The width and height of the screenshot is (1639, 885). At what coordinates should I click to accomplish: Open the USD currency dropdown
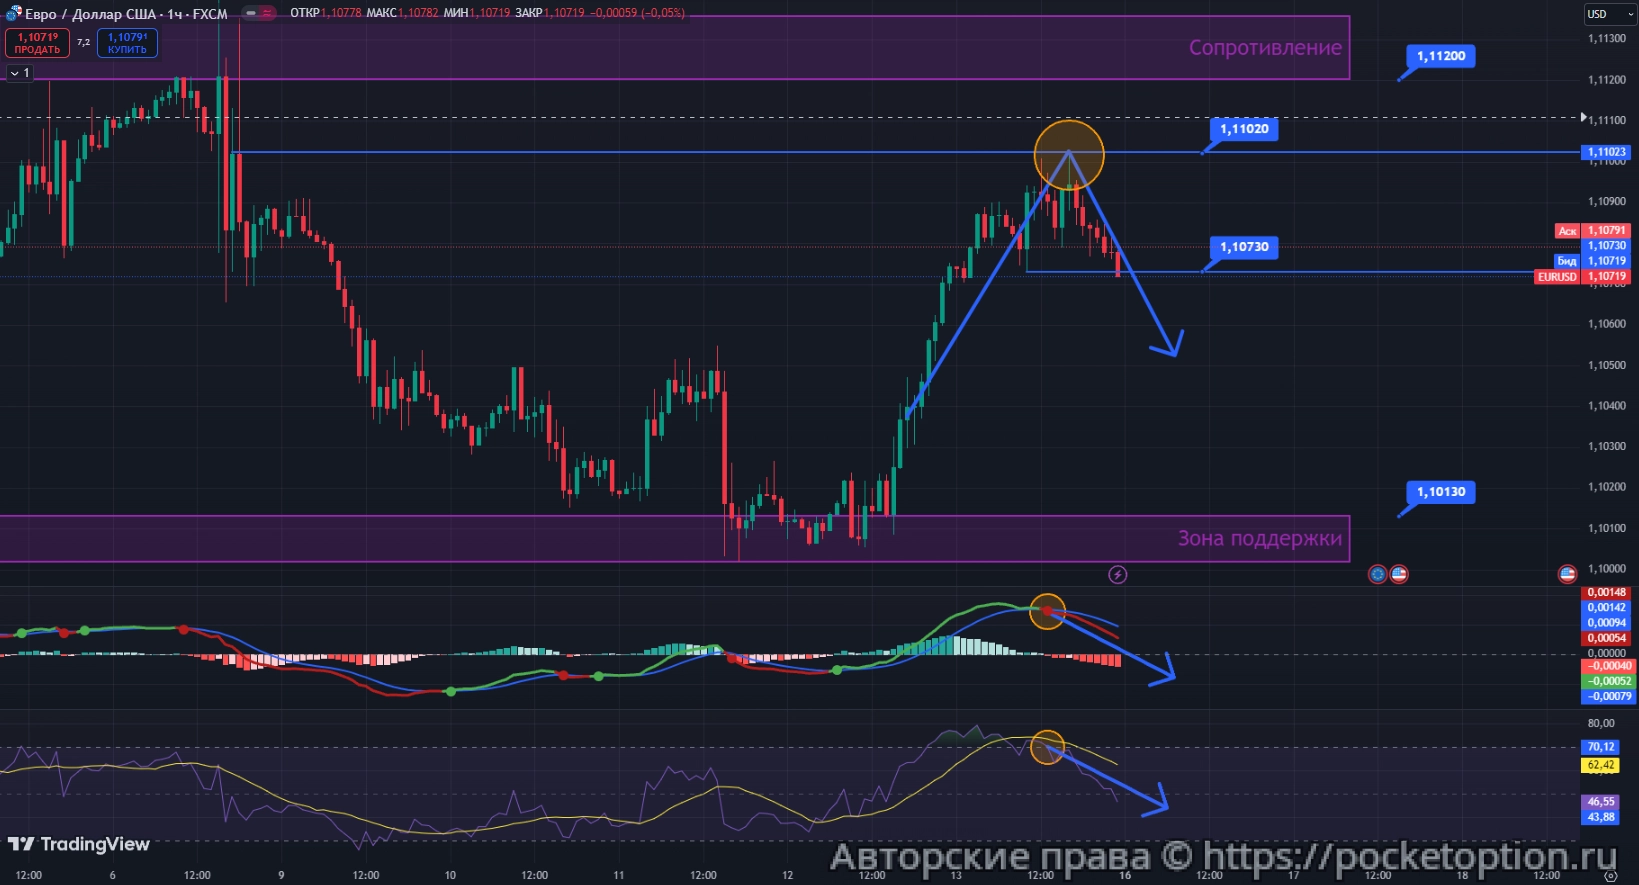(1608, 14)
